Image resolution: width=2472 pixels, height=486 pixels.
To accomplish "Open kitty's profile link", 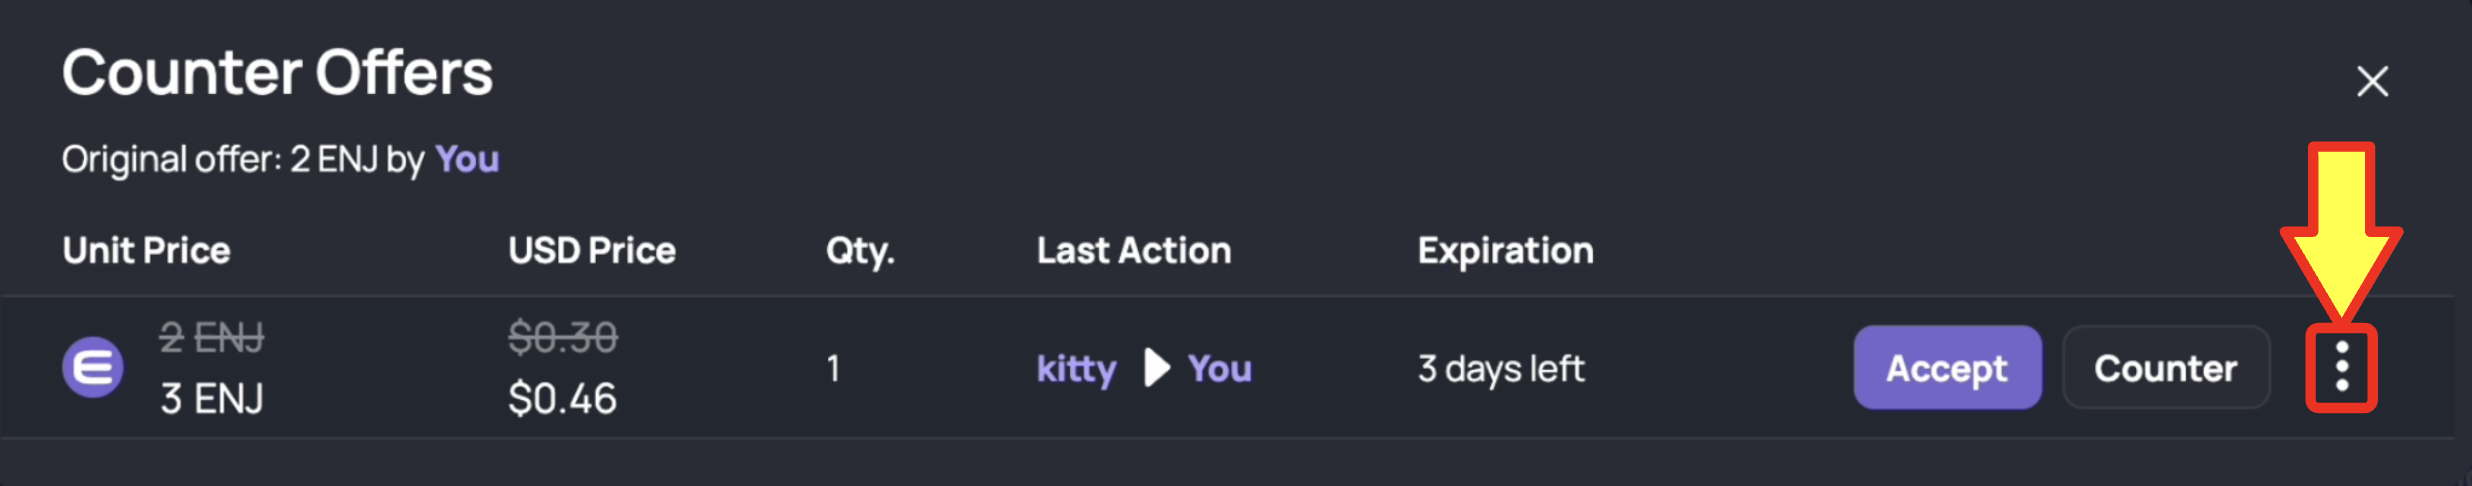I will click(x=1076, y=369).
